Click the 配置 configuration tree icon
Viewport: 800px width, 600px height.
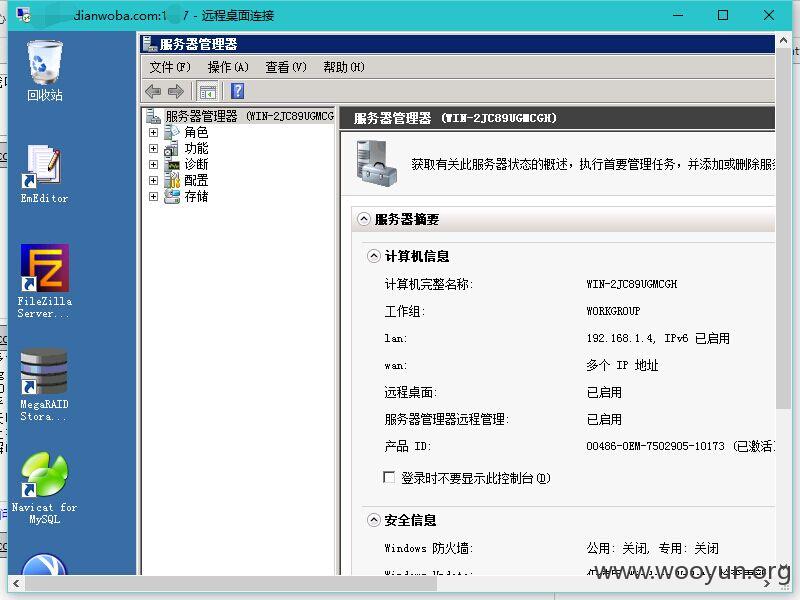coord(172,180)
